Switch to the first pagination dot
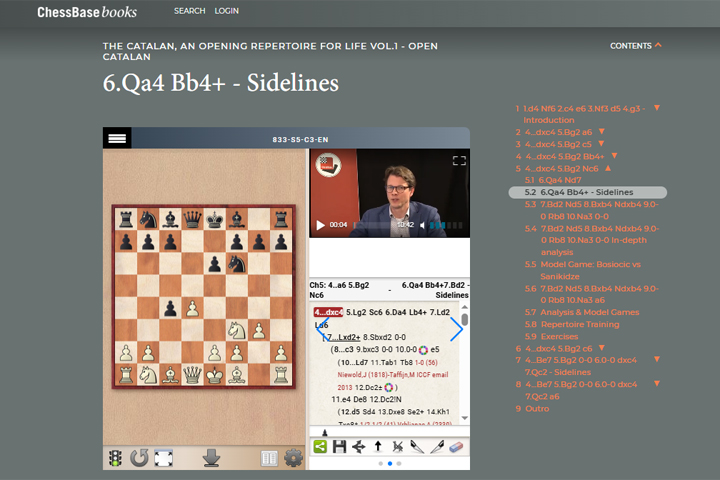 pos(381,463)
